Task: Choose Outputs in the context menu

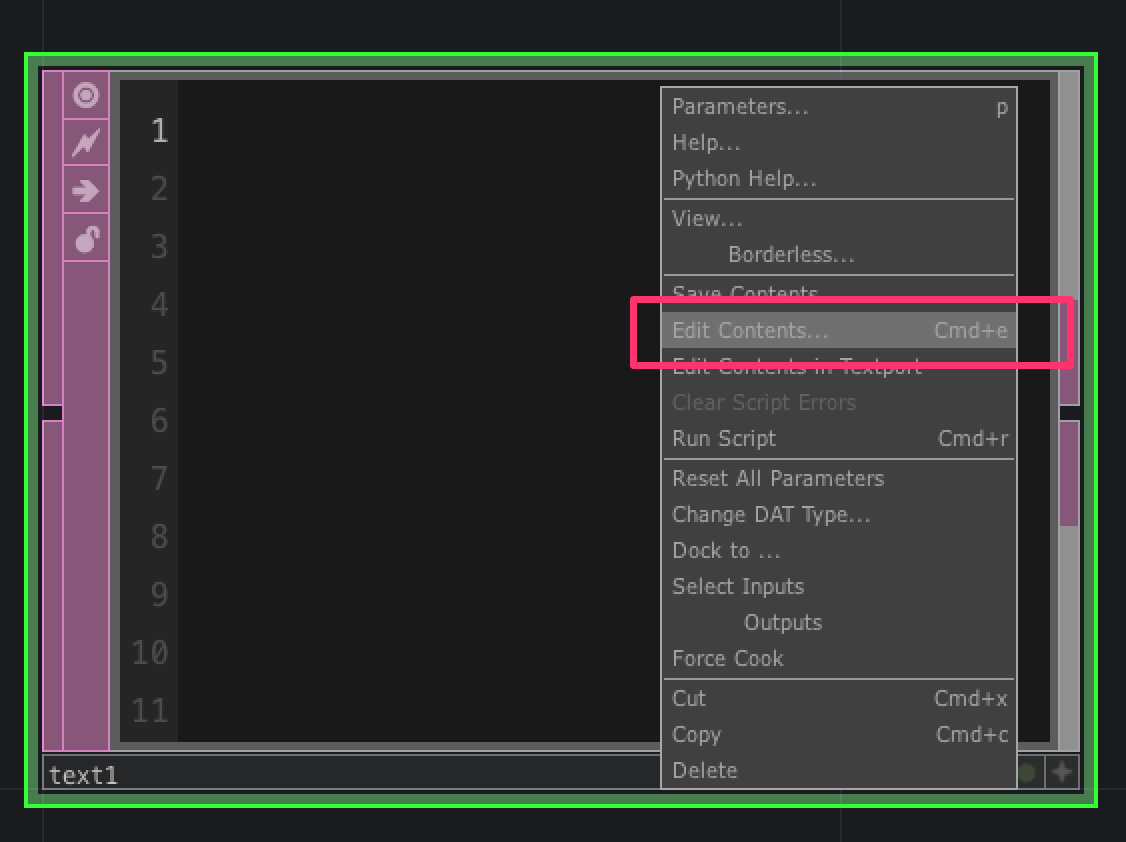Action: 838,622
